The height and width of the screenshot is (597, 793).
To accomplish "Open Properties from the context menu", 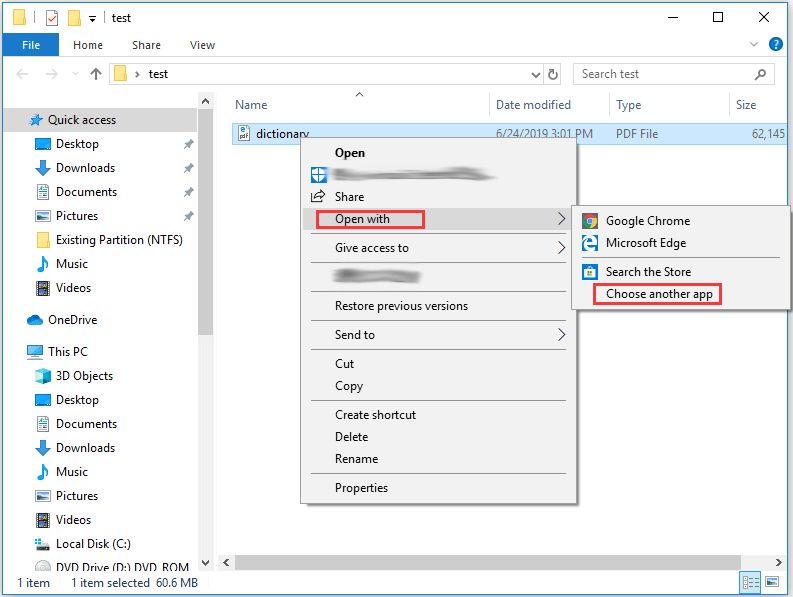I will click(362, 488).
